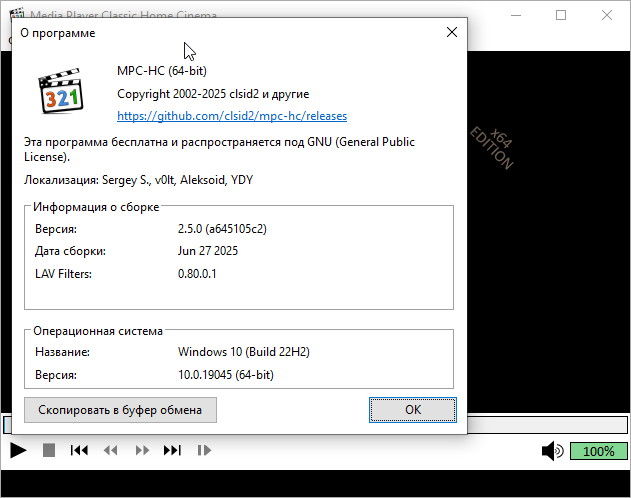Close the Media Player Classic main window
631x498 pixels.
tap(607, 15)
